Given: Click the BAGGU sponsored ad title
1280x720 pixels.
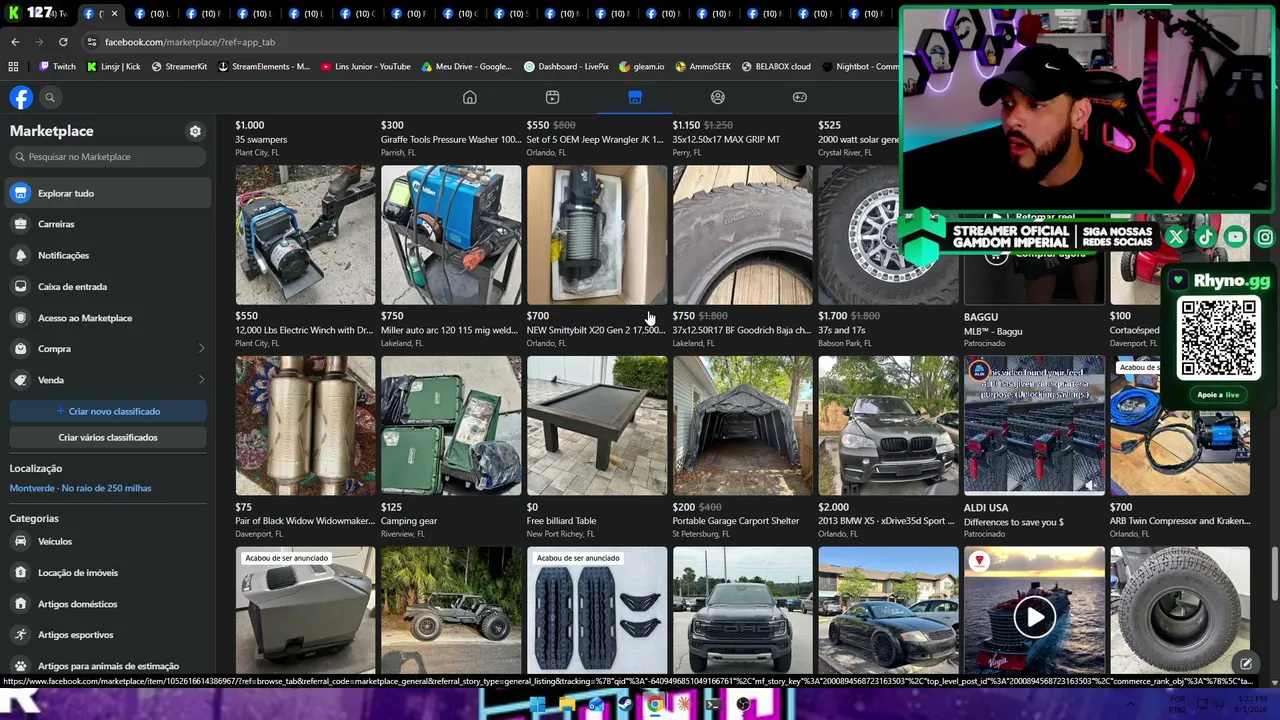Looking at the screenshot, I should (981, 317).
